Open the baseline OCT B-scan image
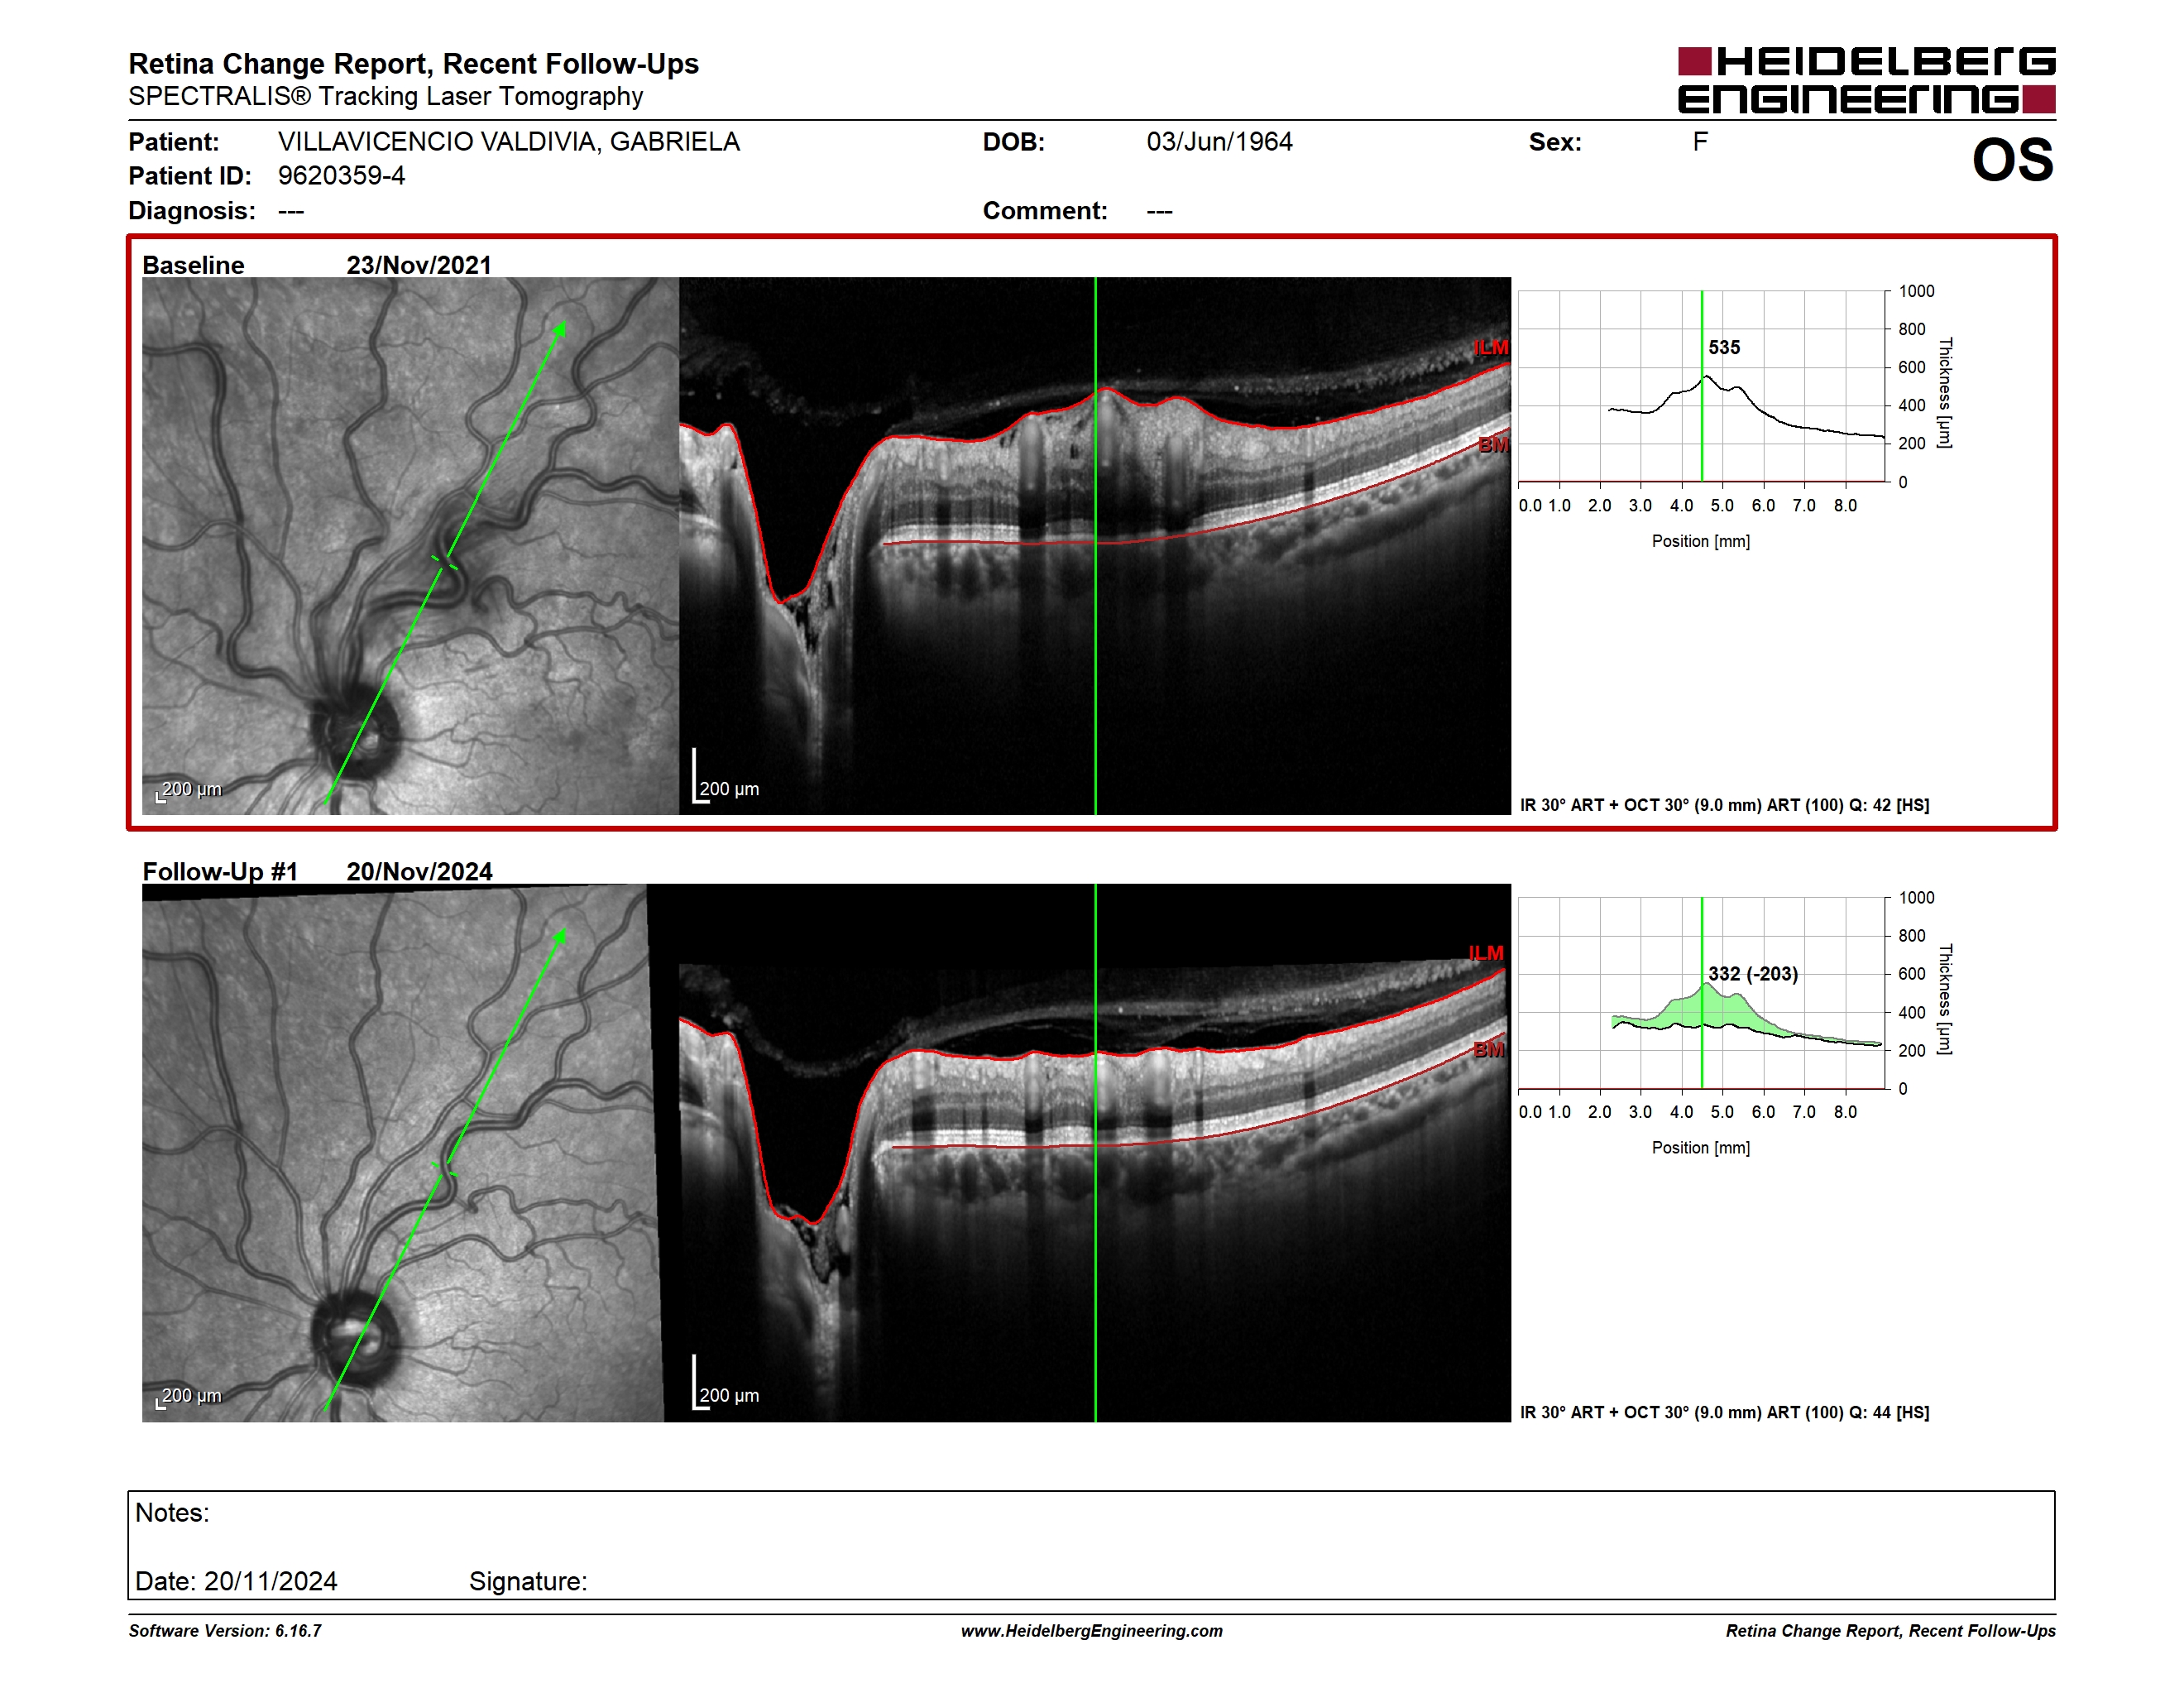This screenshot has height=1688, width=2184. [1095, 546]
